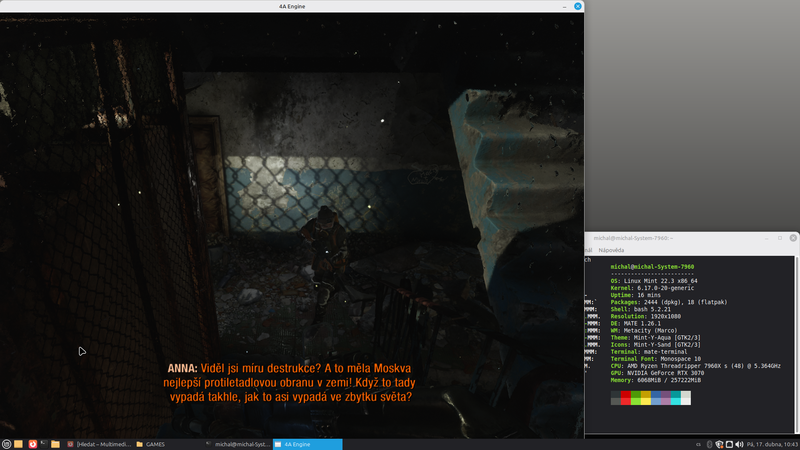Click the show desktop folder icon in taskbar
This screenshot has height=450, width=800.
click(18, 444)
